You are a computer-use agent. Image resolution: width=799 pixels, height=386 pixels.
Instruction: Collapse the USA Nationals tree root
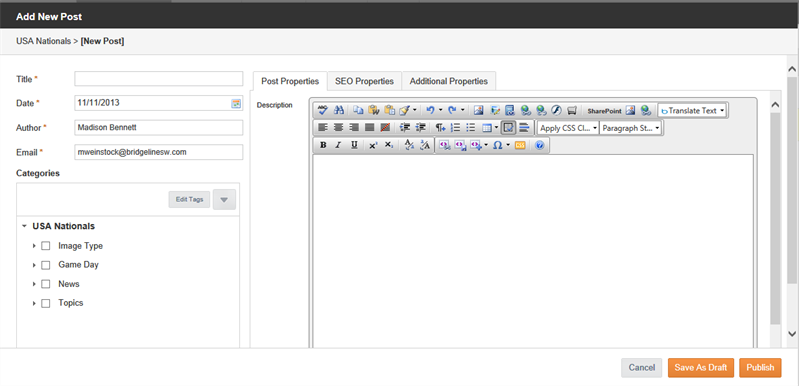24,226
